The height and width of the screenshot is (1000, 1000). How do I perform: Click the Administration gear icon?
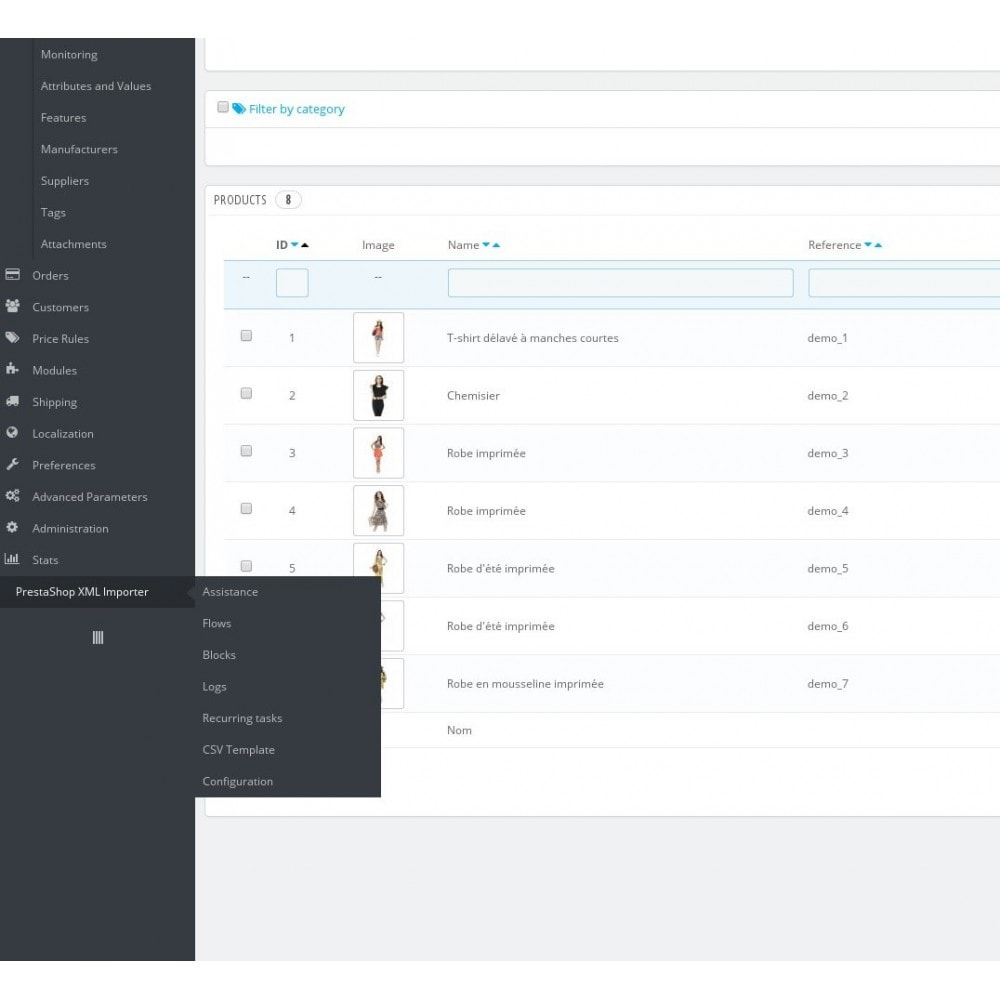12,527
